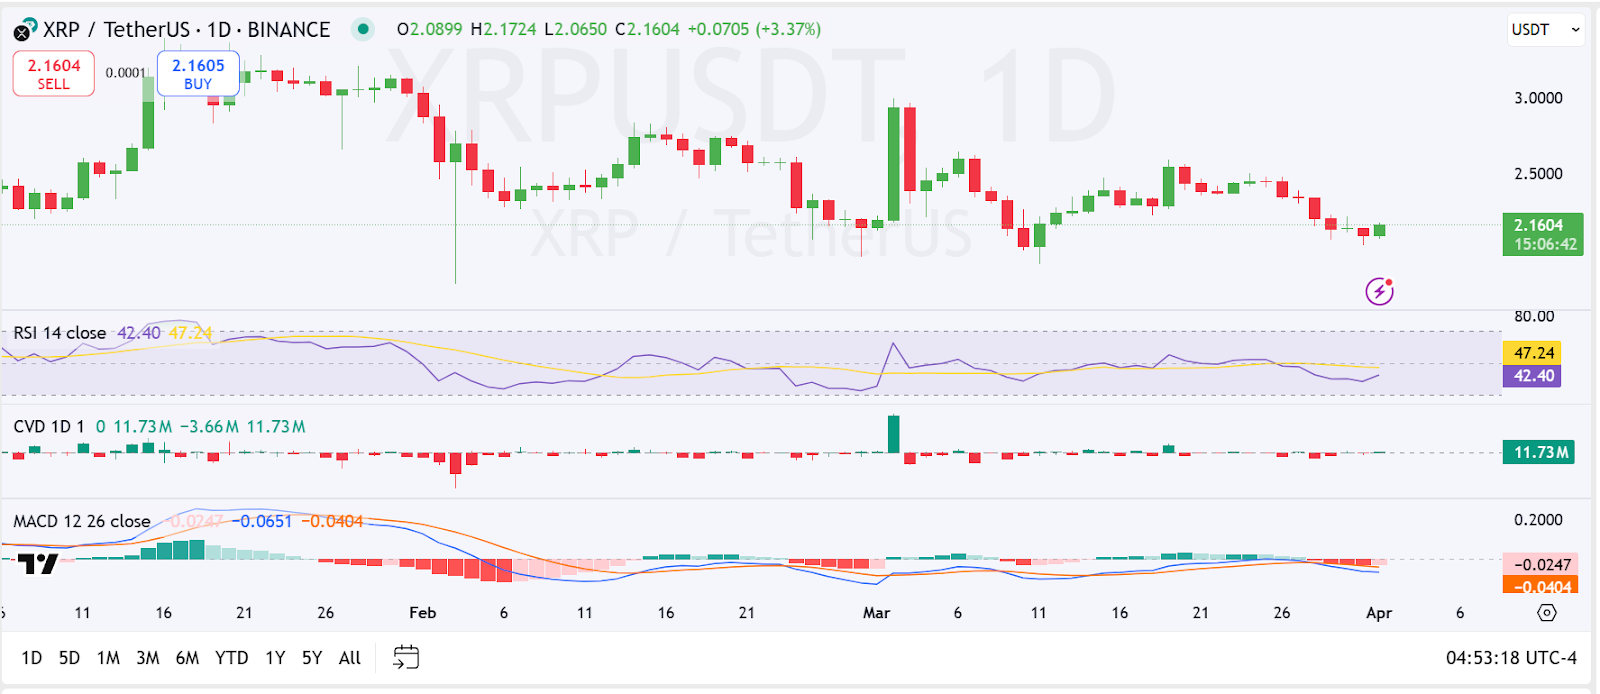1600x694 pixels.
Task: Select the 1M time range
Action: pos(108,658)
